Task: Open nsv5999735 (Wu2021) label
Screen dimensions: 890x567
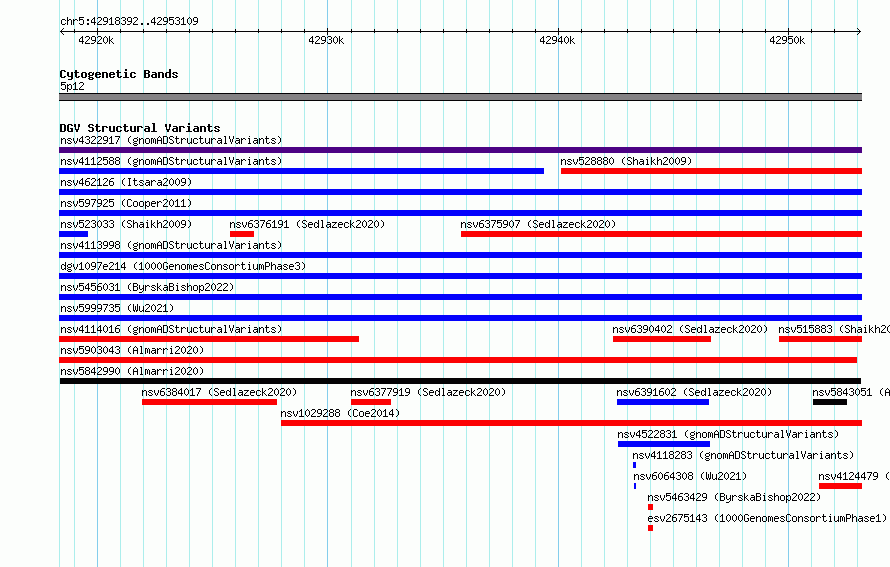Action: (117, 308)
